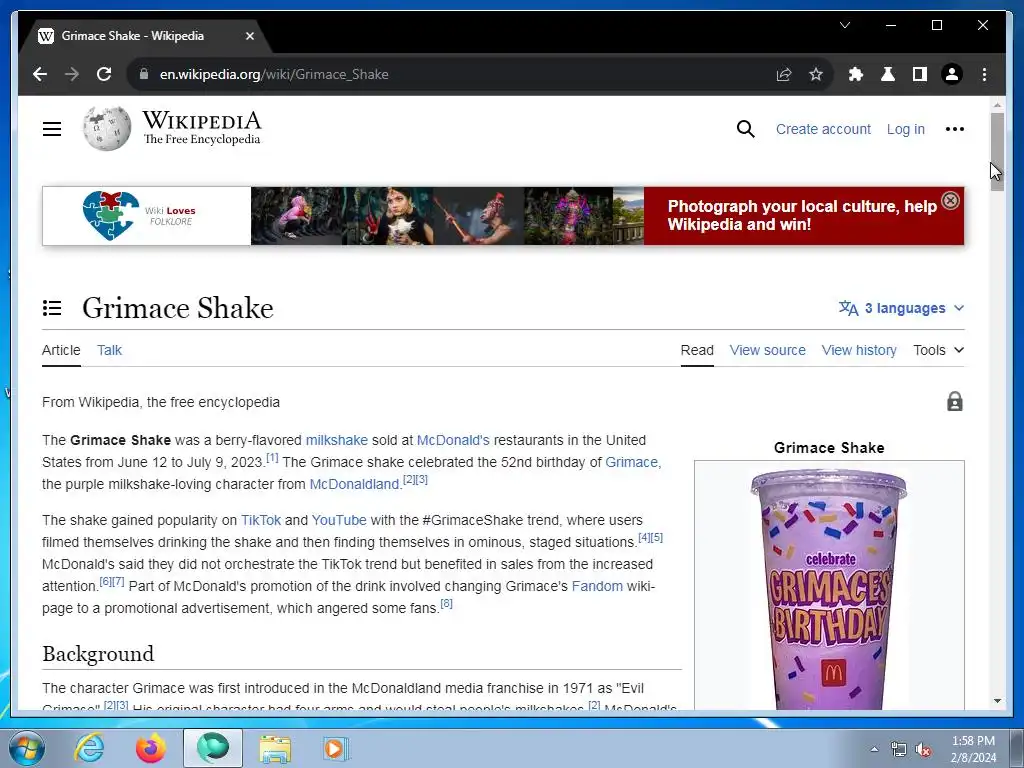Click the muted volume tray icon
Viewport: 1024px width, 768px height.
(x=923, y=750)
